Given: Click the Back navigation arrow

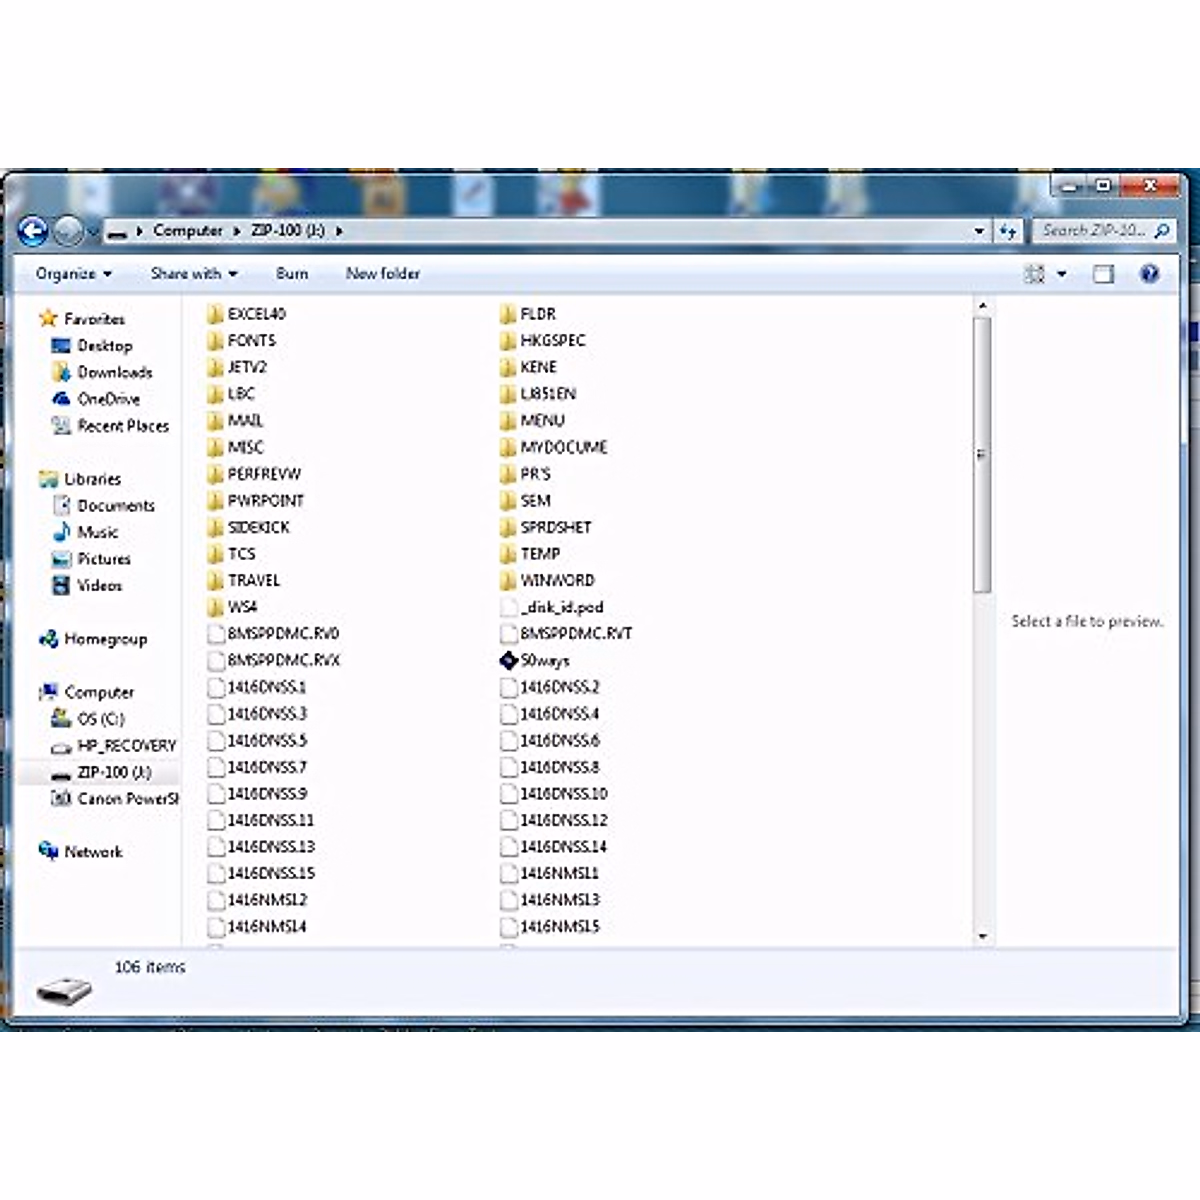Looking at the screenshot, I should pos(33,231).
